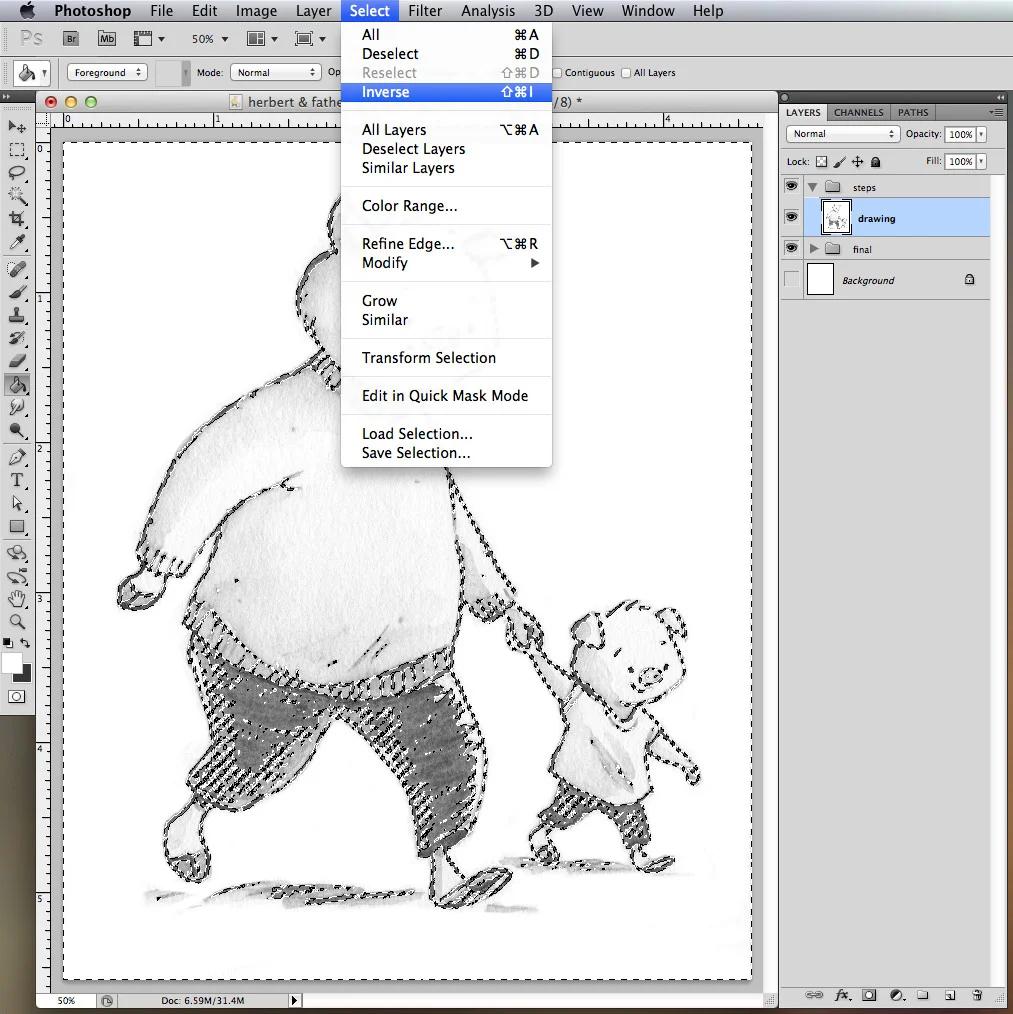The height and width of the screenshot is (1014, 1013).
Task: Hide the drawing layer
Action: 791,217
